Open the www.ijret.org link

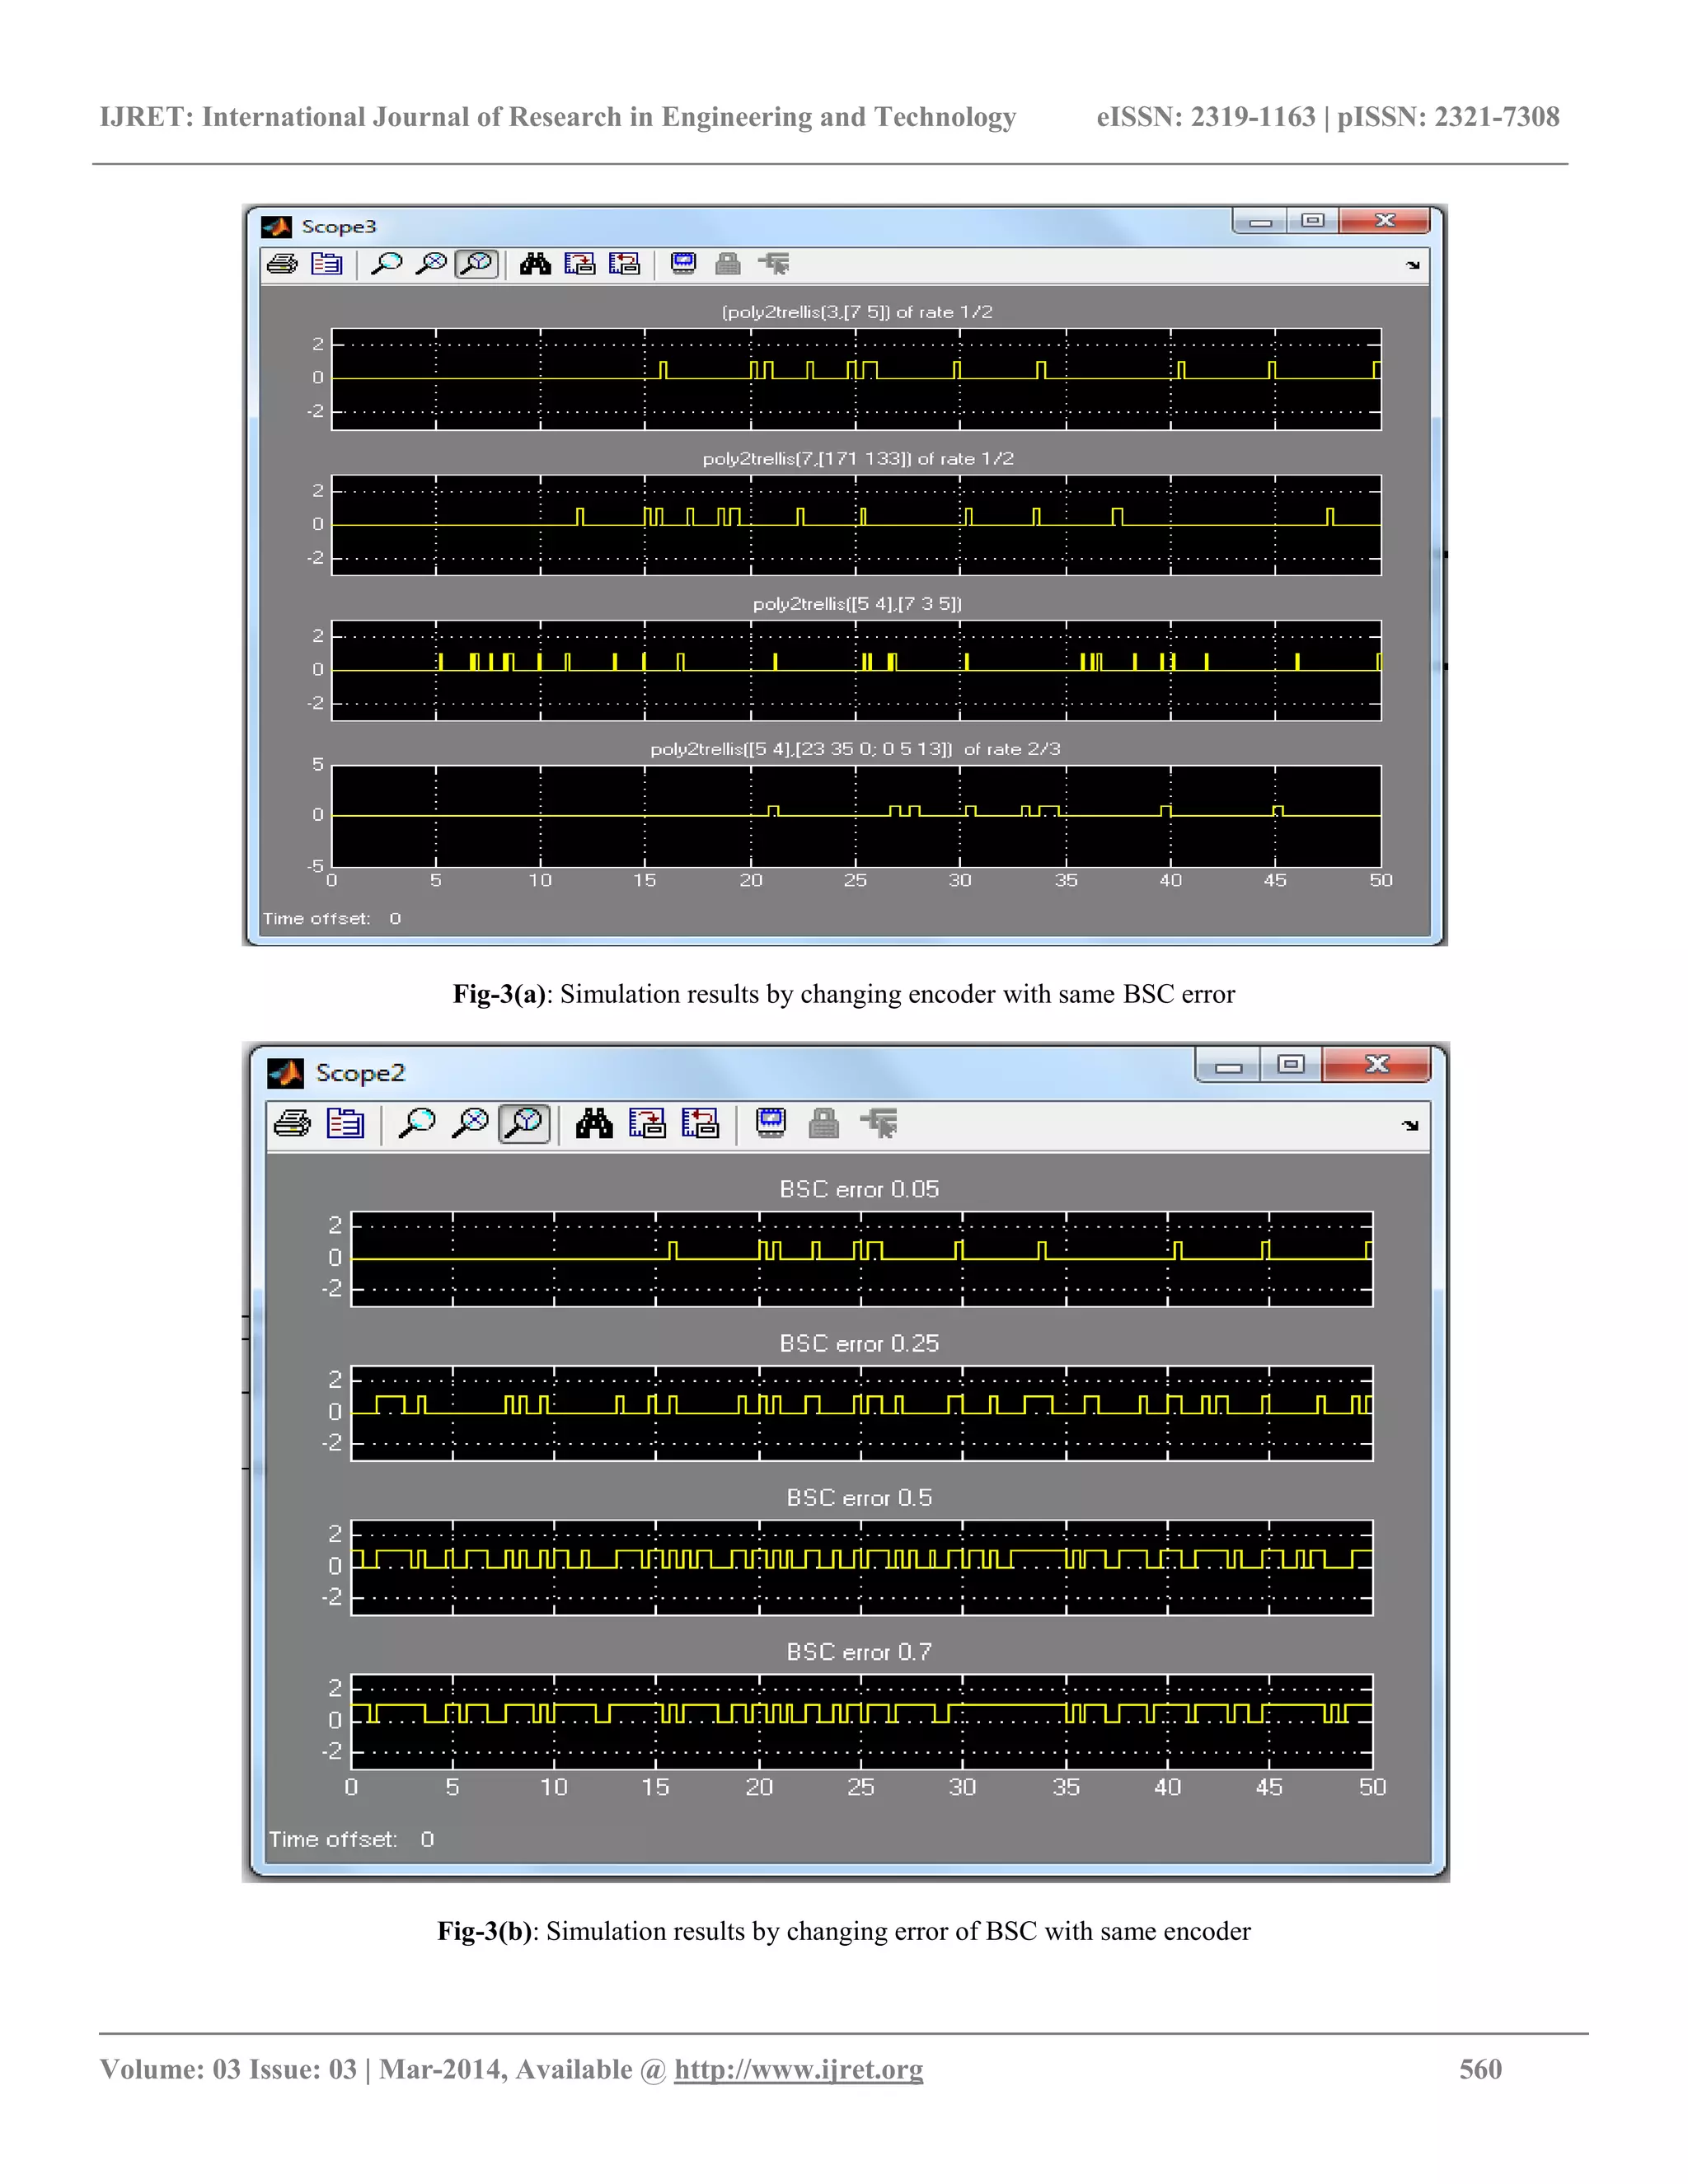[798, 2069]
